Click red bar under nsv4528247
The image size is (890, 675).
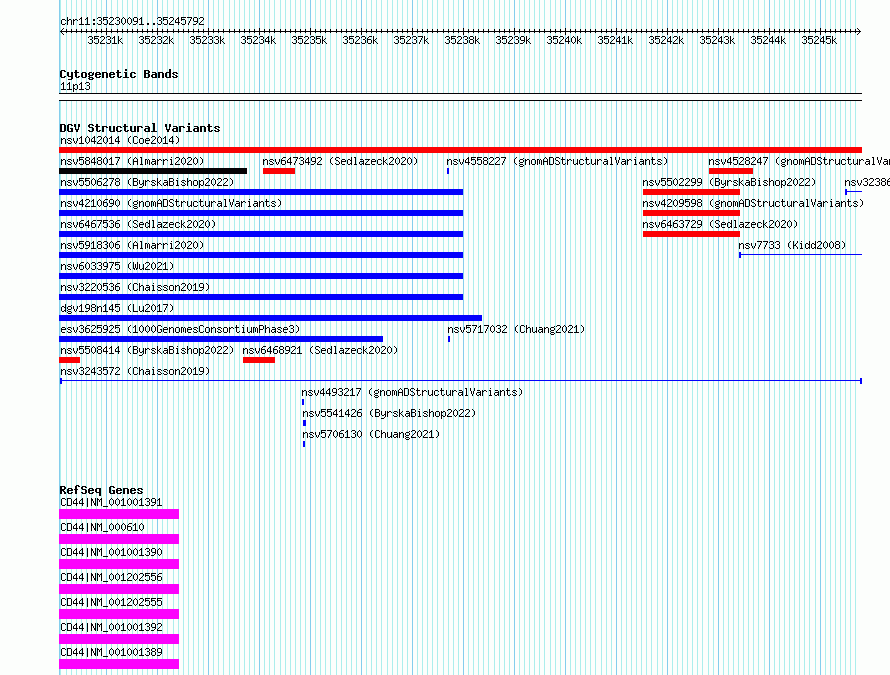click(x=731, y=171)
